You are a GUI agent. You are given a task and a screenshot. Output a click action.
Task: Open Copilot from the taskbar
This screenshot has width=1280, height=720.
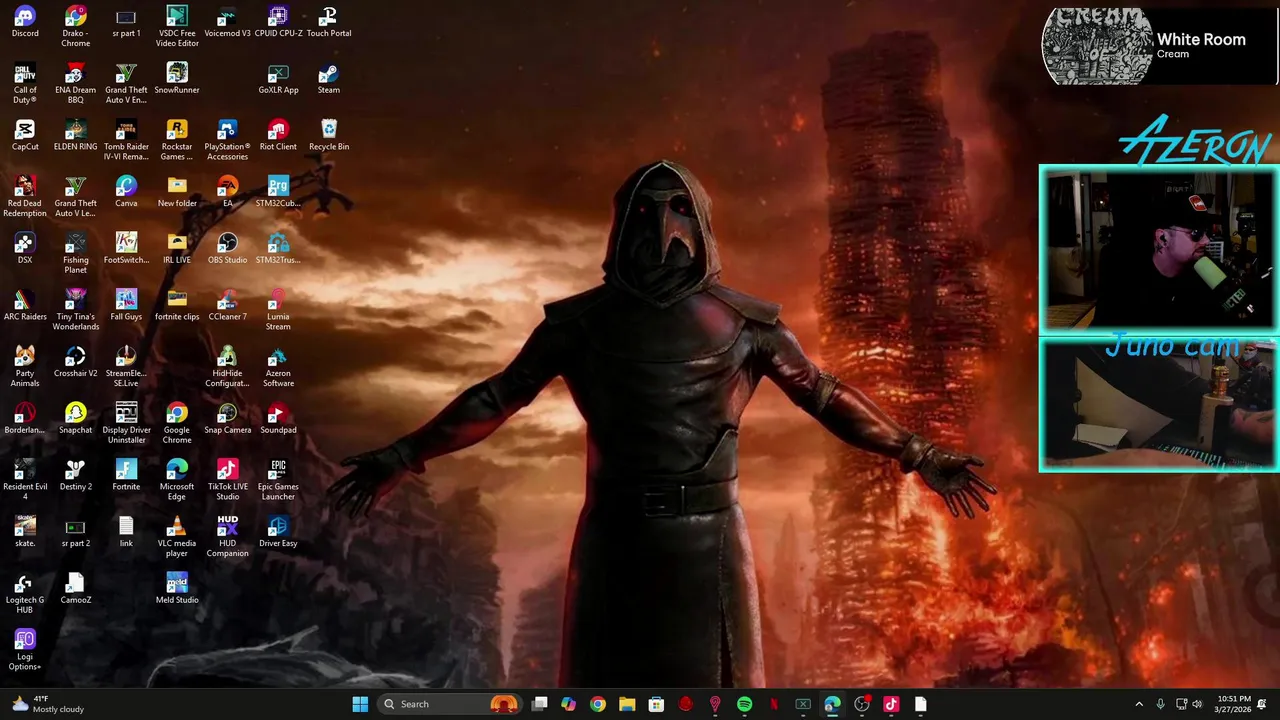568,704
